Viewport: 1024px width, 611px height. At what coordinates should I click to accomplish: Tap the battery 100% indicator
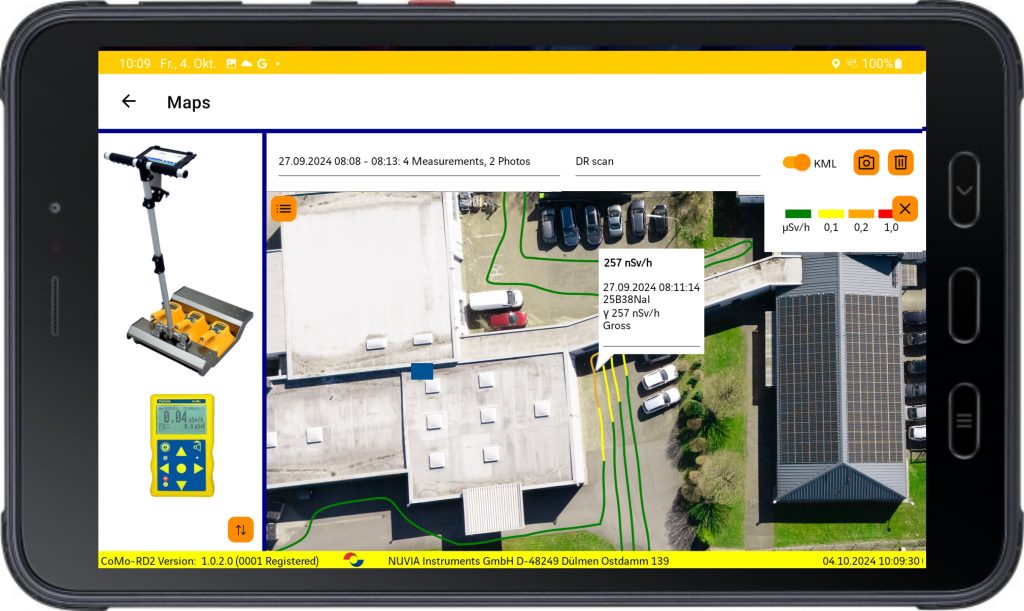(882, 63)
